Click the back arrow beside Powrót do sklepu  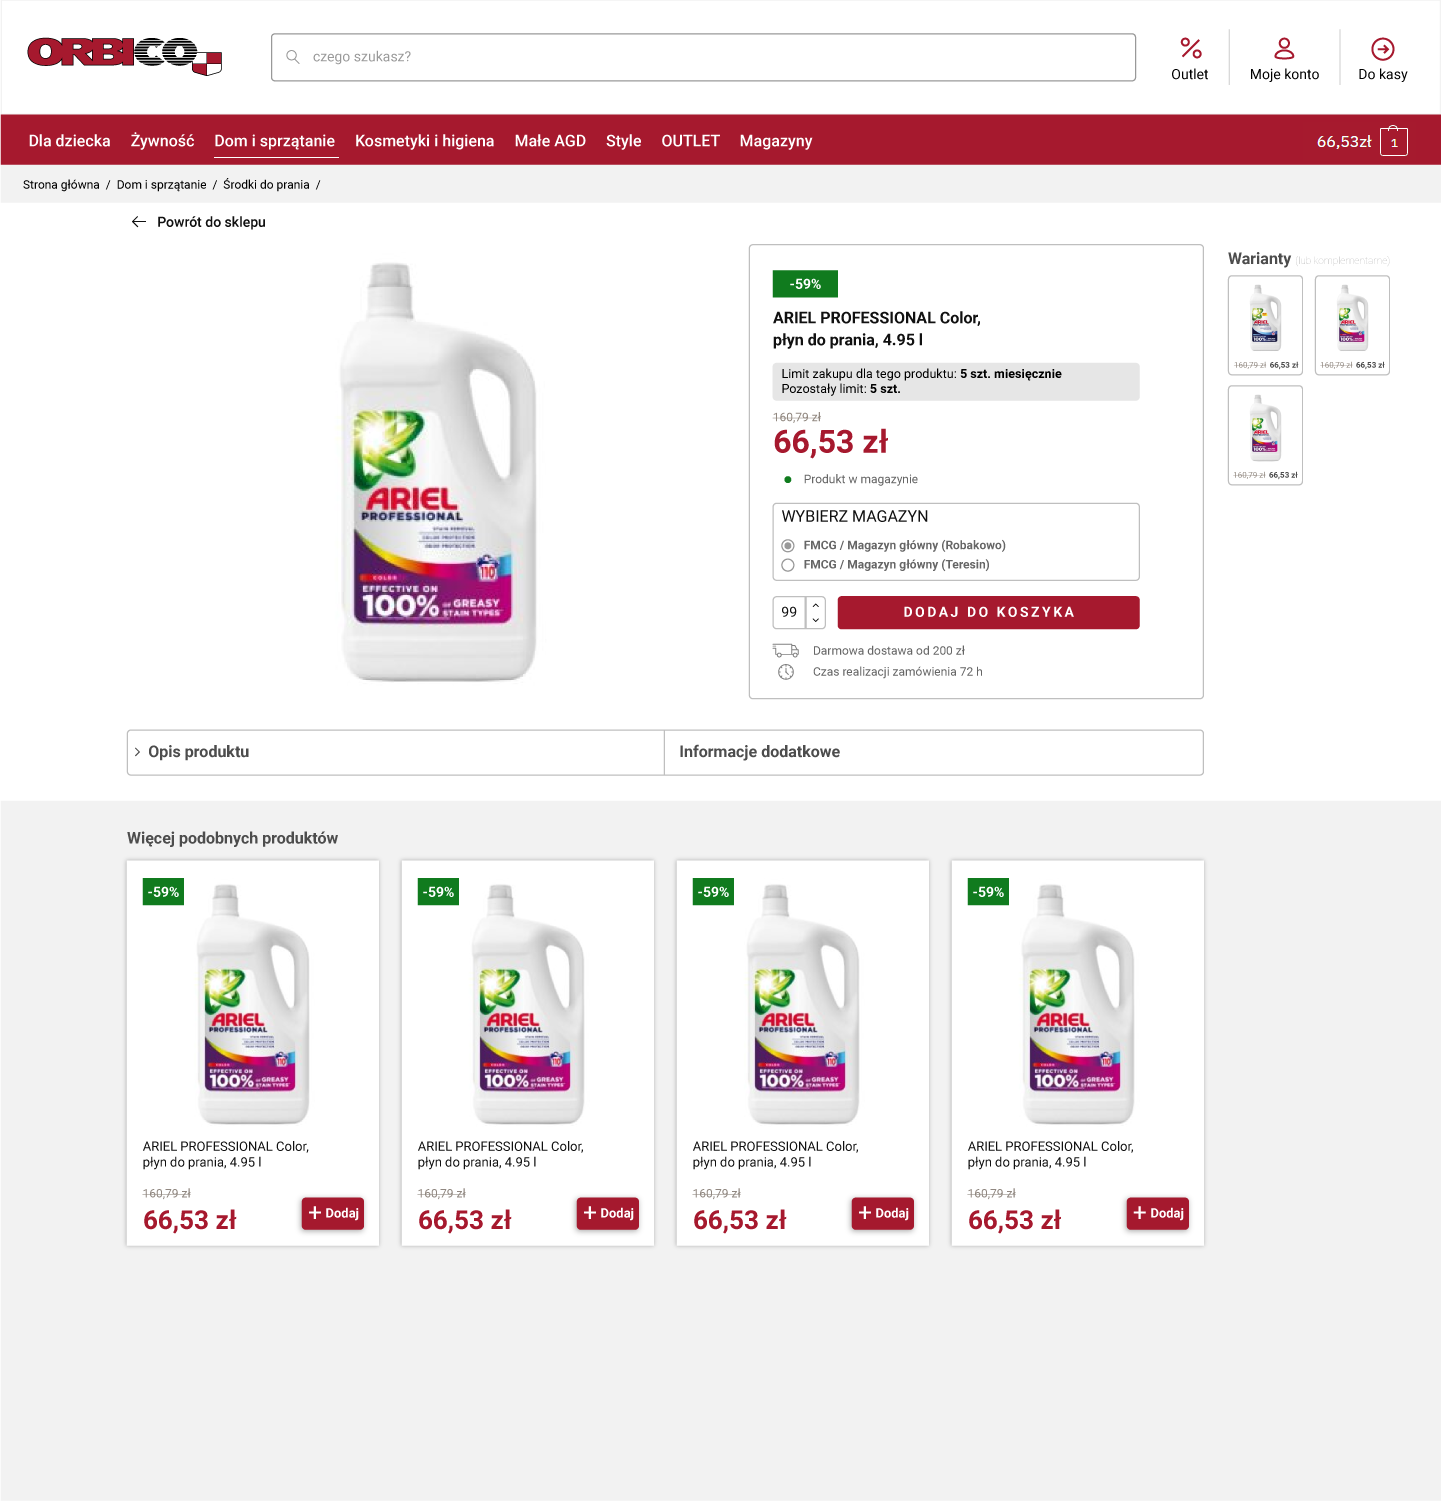[x=139, y=222]
